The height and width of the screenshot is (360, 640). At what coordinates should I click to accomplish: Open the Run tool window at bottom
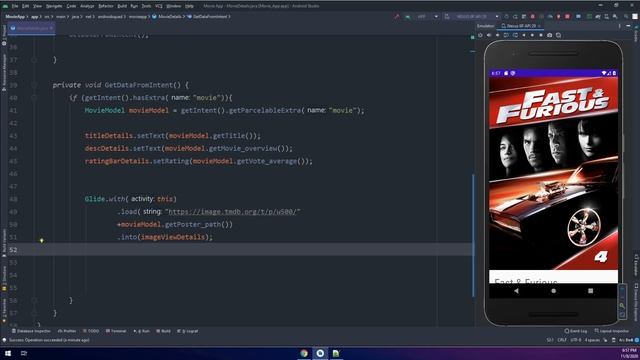[142, 331]
